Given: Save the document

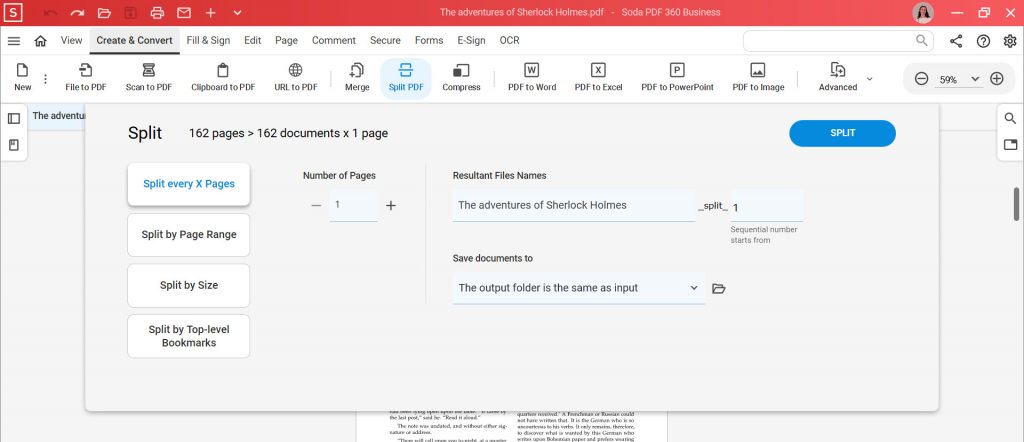Looking at the screenshot, I should 131,12.
